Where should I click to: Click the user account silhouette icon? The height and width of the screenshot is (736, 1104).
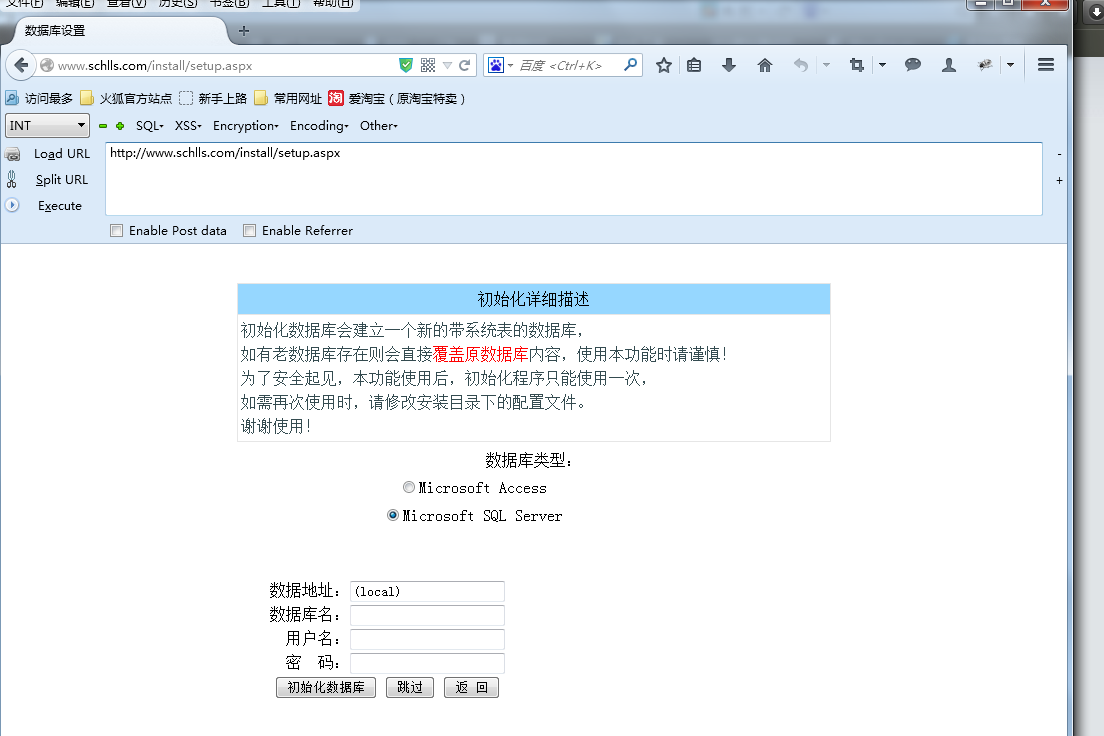[949, 66]
